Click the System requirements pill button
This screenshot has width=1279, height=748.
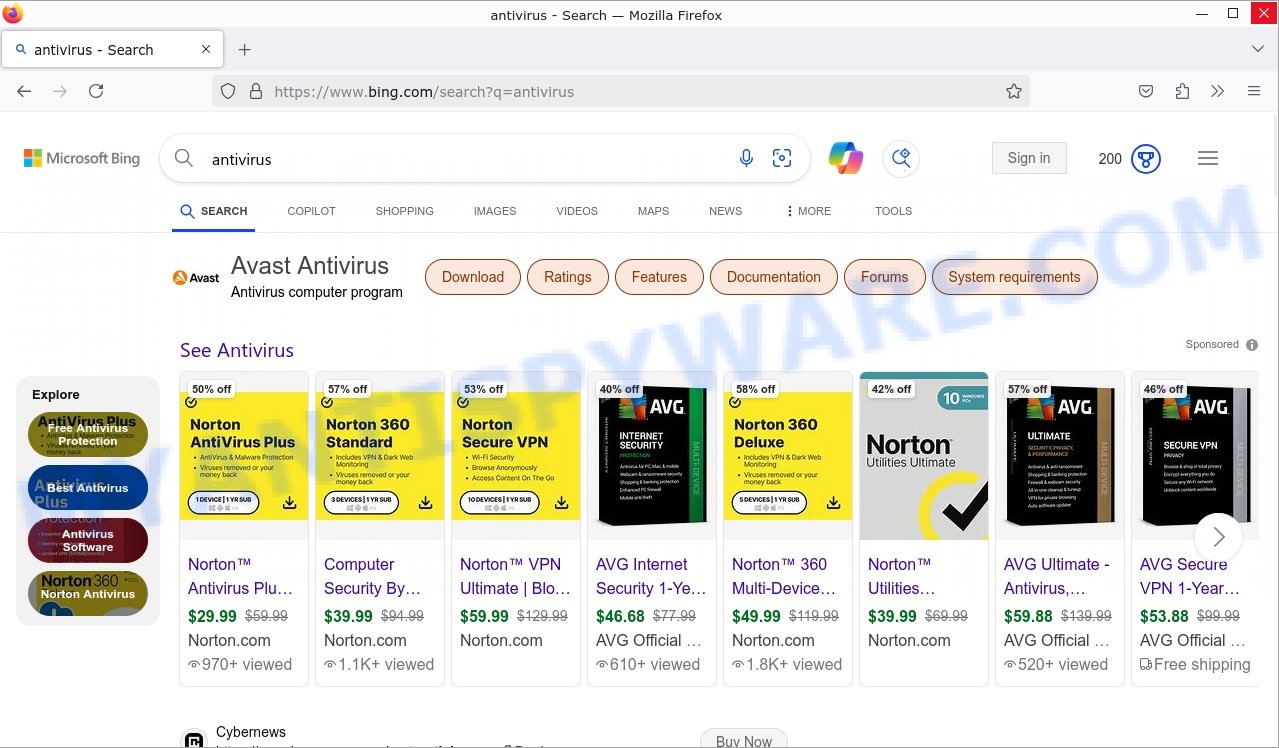click(1014, 277)
